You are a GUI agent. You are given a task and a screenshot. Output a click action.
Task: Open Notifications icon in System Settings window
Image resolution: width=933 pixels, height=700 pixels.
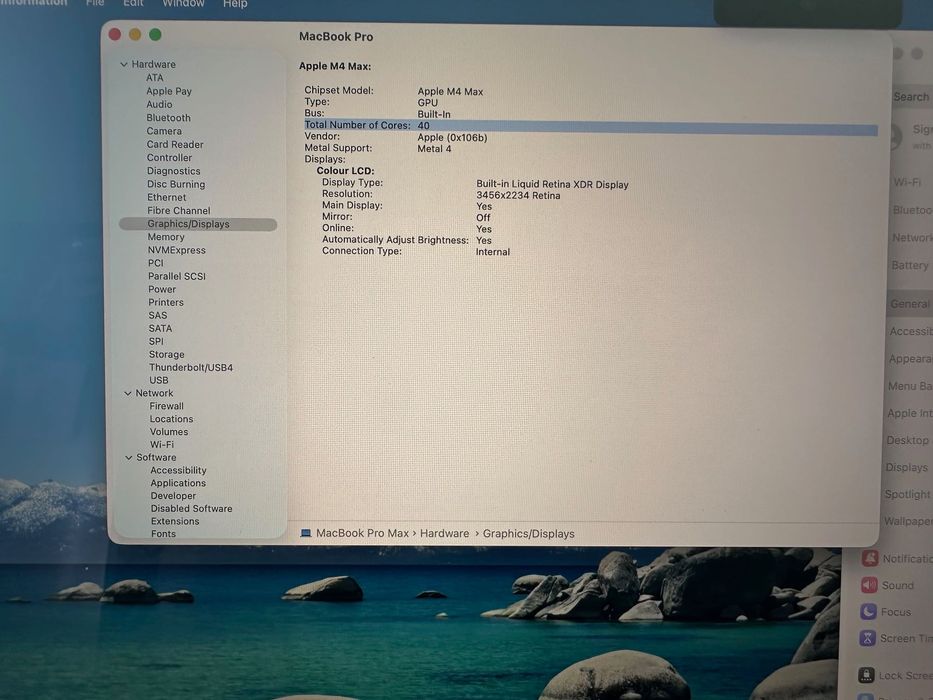[870, 558]
